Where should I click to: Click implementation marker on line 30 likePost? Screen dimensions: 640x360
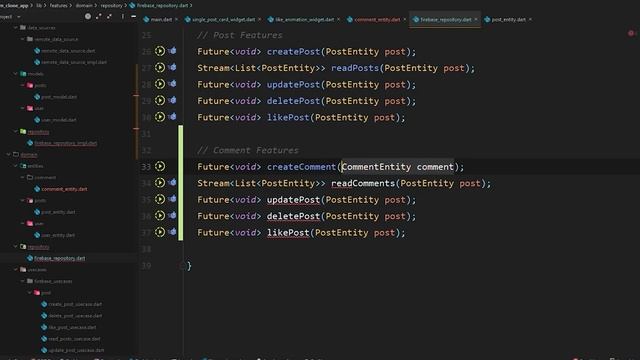coord(173,116)
